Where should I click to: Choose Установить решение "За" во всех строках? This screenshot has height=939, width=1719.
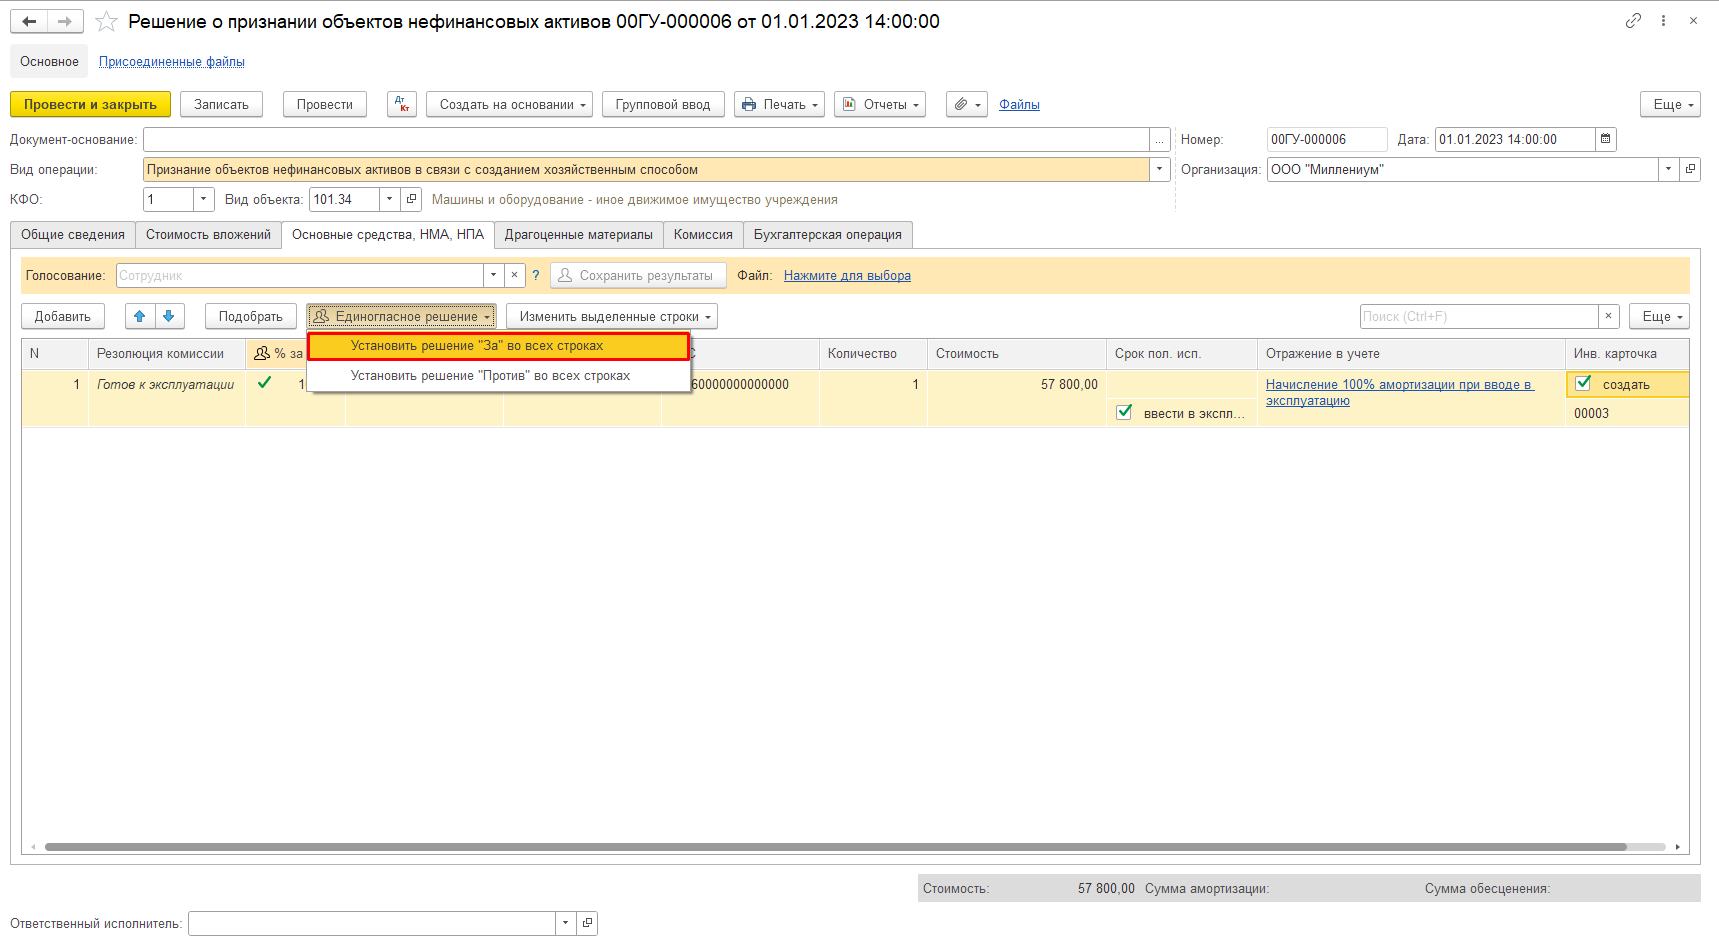coord(498,346)
